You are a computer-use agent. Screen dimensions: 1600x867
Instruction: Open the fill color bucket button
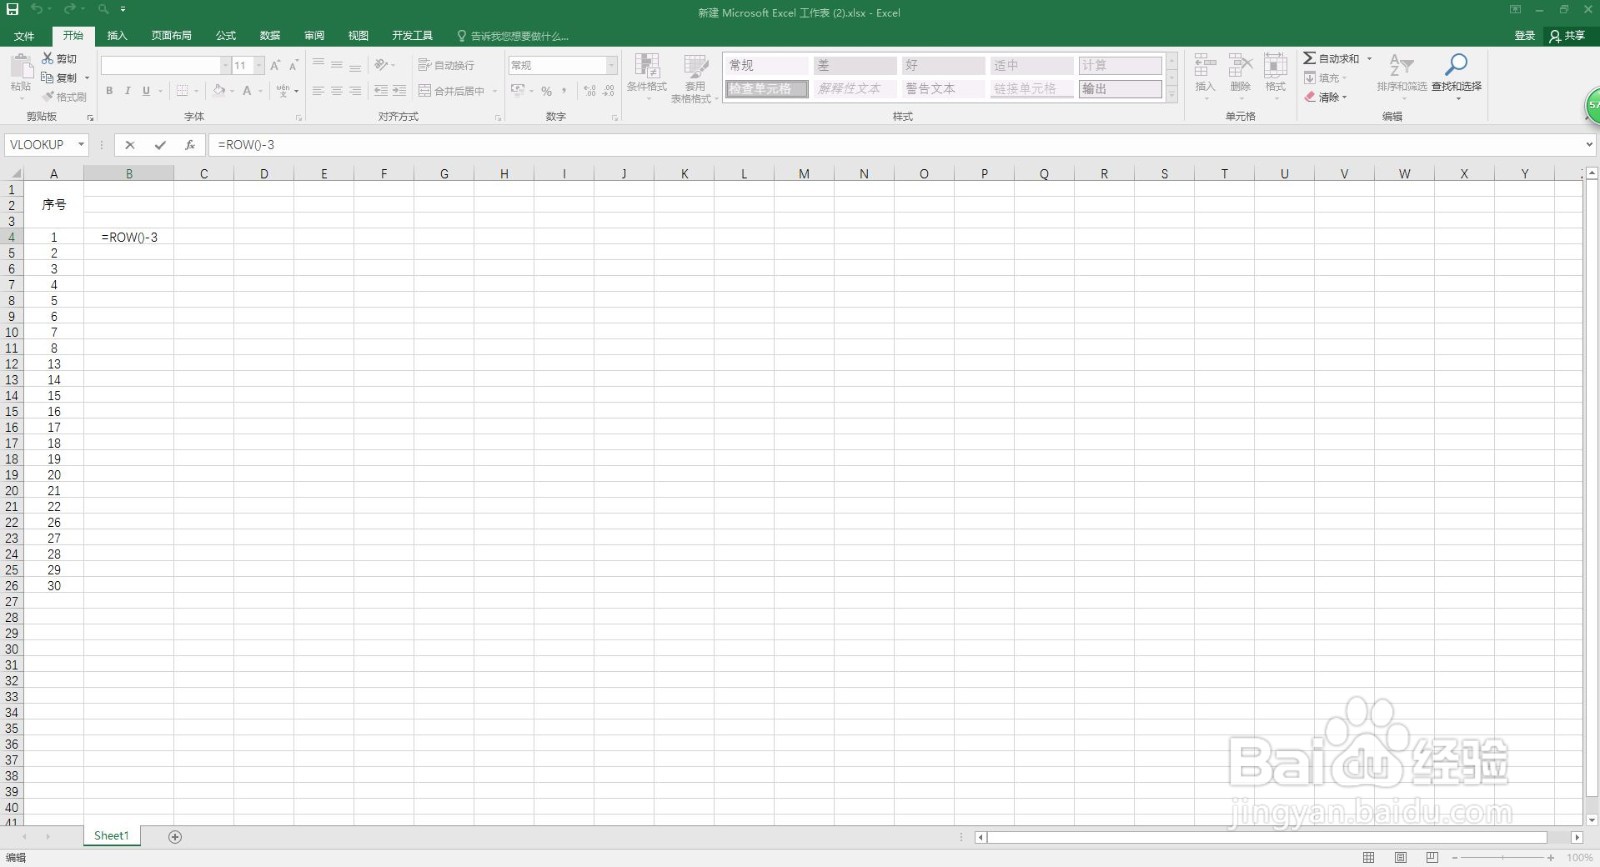[x=219, y=91]
